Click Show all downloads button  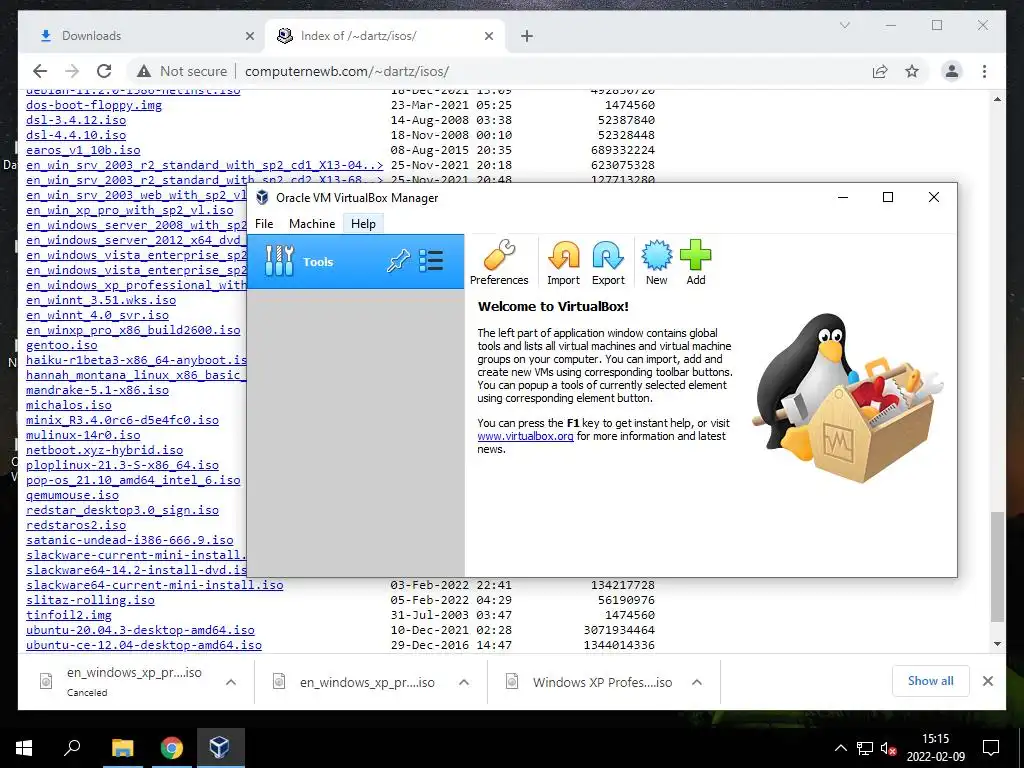pos(930,681)
